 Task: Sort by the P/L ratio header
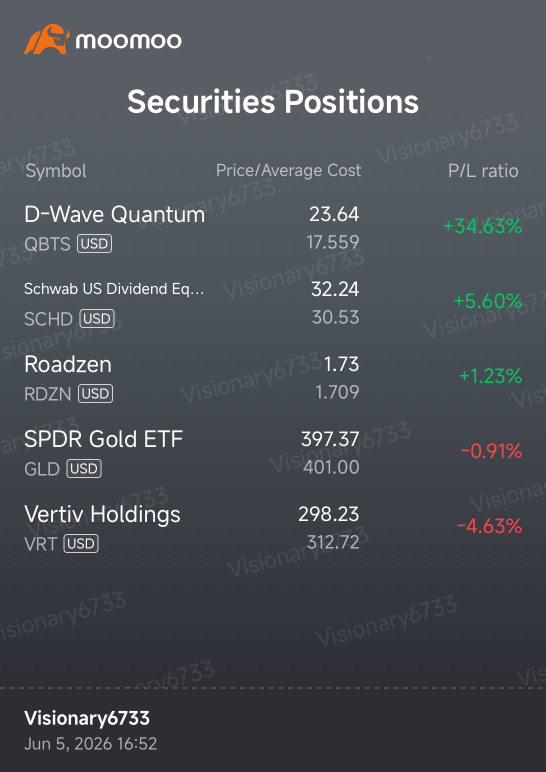point(483,171)
